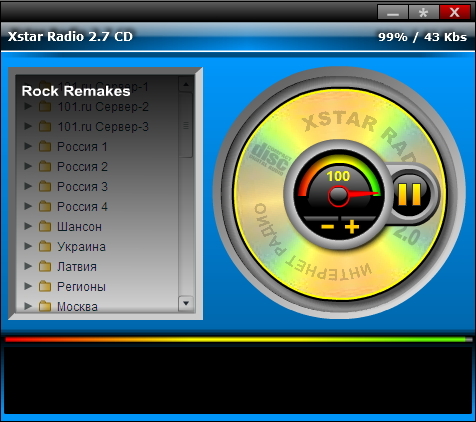This screenshot has height=422, width=476.
Task: Click the Россия 4 folder icon
Action: [45, 206]
